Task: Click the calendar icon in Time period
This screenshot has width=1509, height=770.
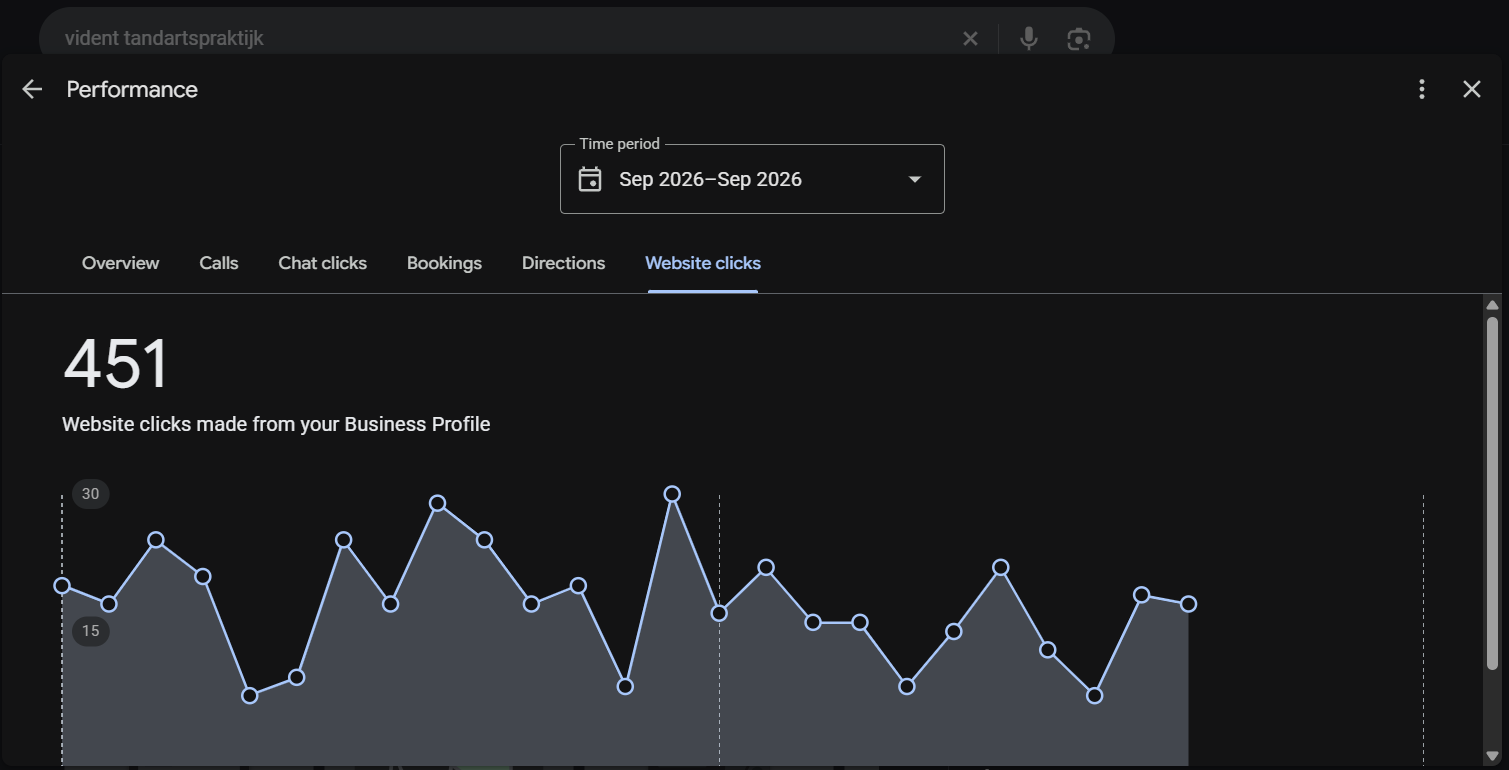Action: [590, 180]
